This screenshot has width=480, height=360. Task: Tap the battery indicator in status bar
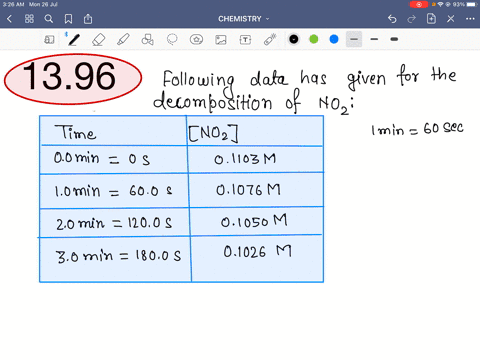coord(472,4)
